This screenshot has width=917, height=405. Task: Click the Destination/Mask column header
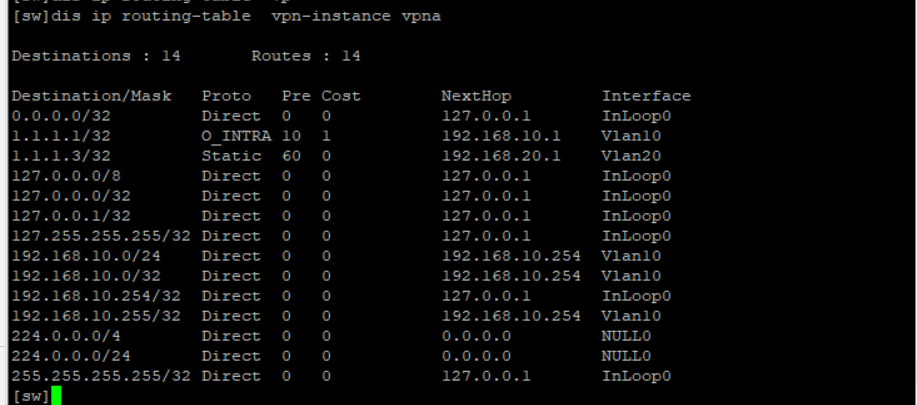coord(91,96)
